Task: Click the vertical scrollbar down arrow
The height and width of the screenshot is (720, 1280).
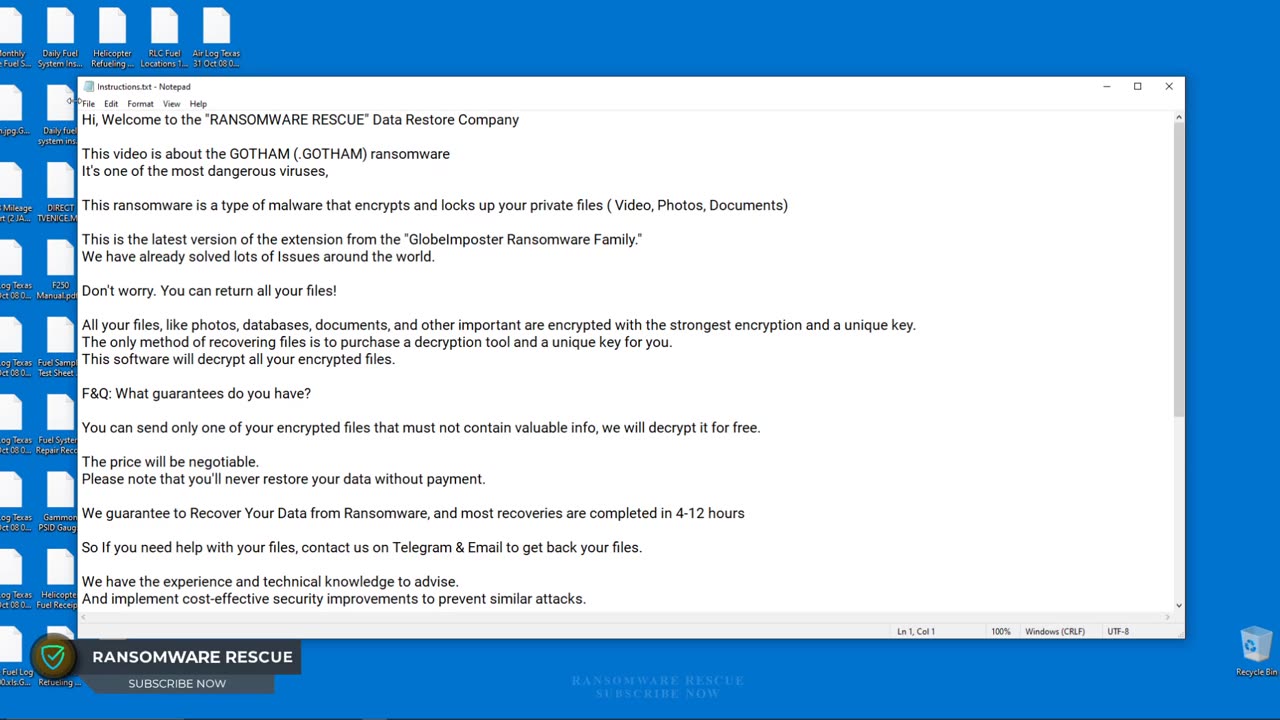Action: (x=1179, y=605)
